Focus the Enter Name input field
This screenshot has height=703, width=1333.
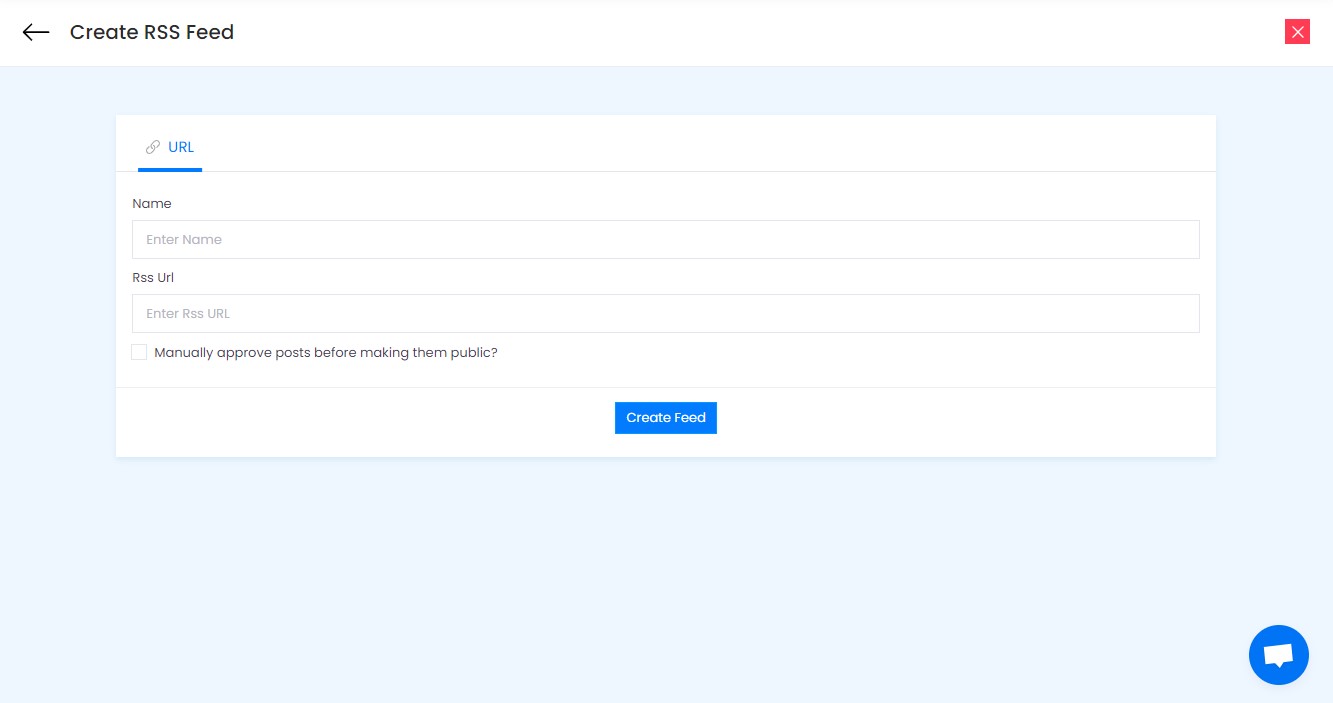click(x=666, y=240)
